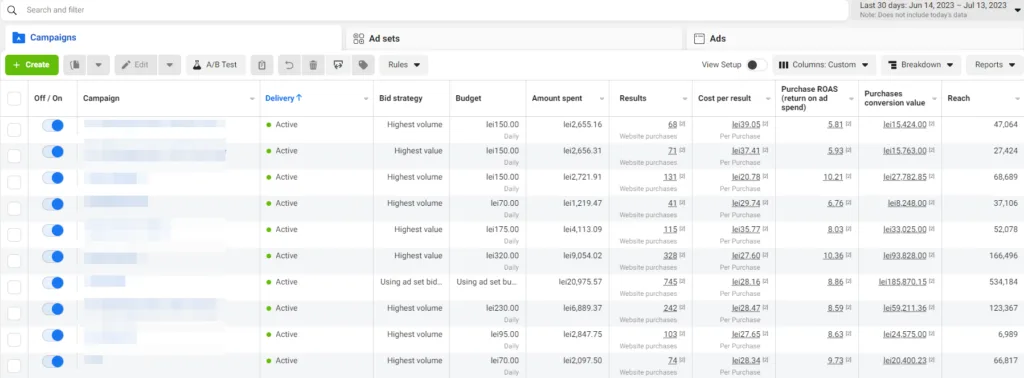
Task: Turn off campaign with lei9,054.02 spent
Action: (53, 257)
